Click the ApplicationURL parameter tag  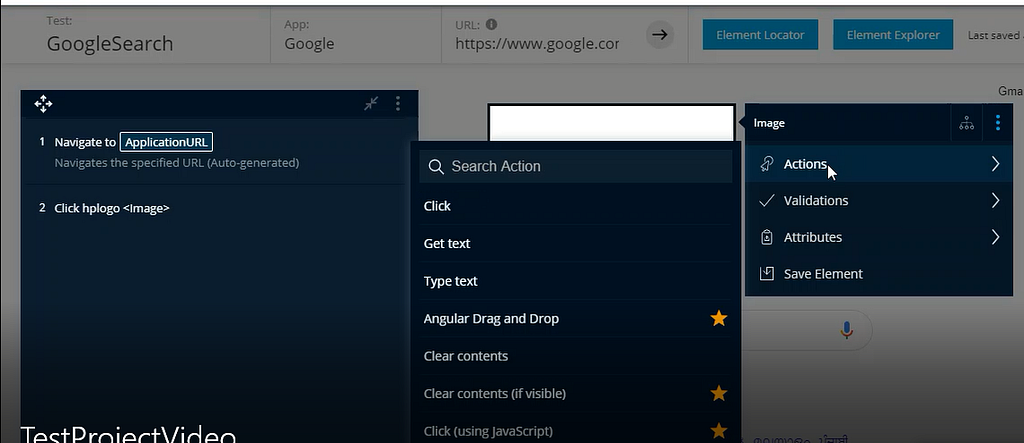(x=166, y=142)
